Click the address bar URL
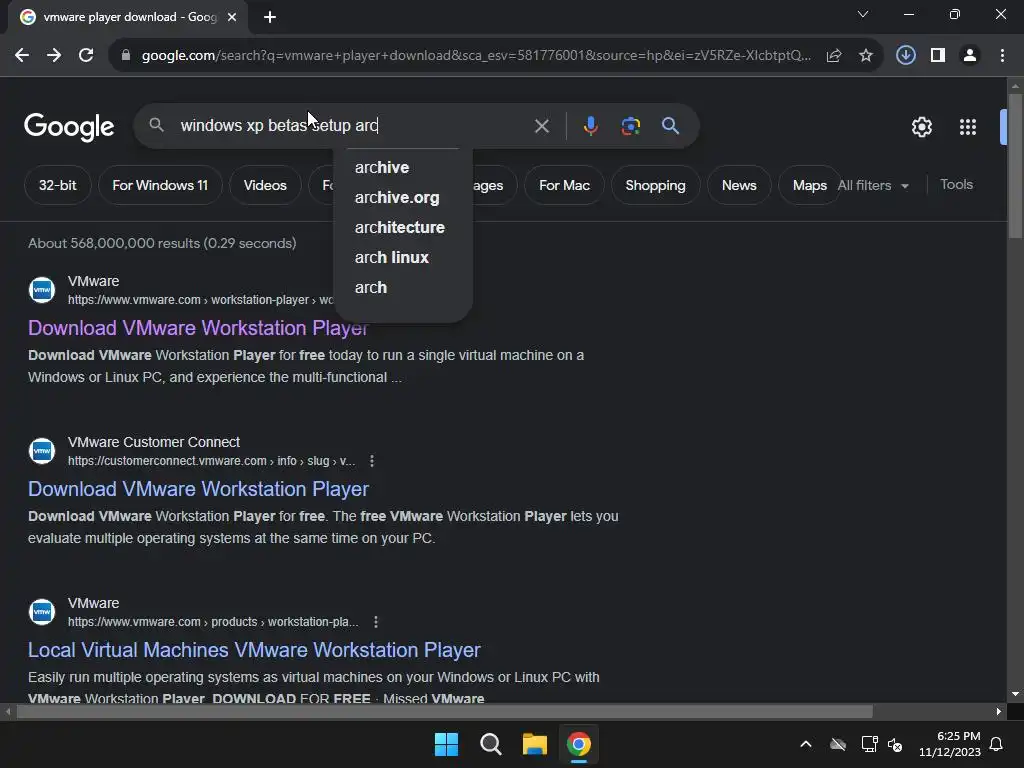The width and height of the screenshot is (1024, 768). click(476, 56)
